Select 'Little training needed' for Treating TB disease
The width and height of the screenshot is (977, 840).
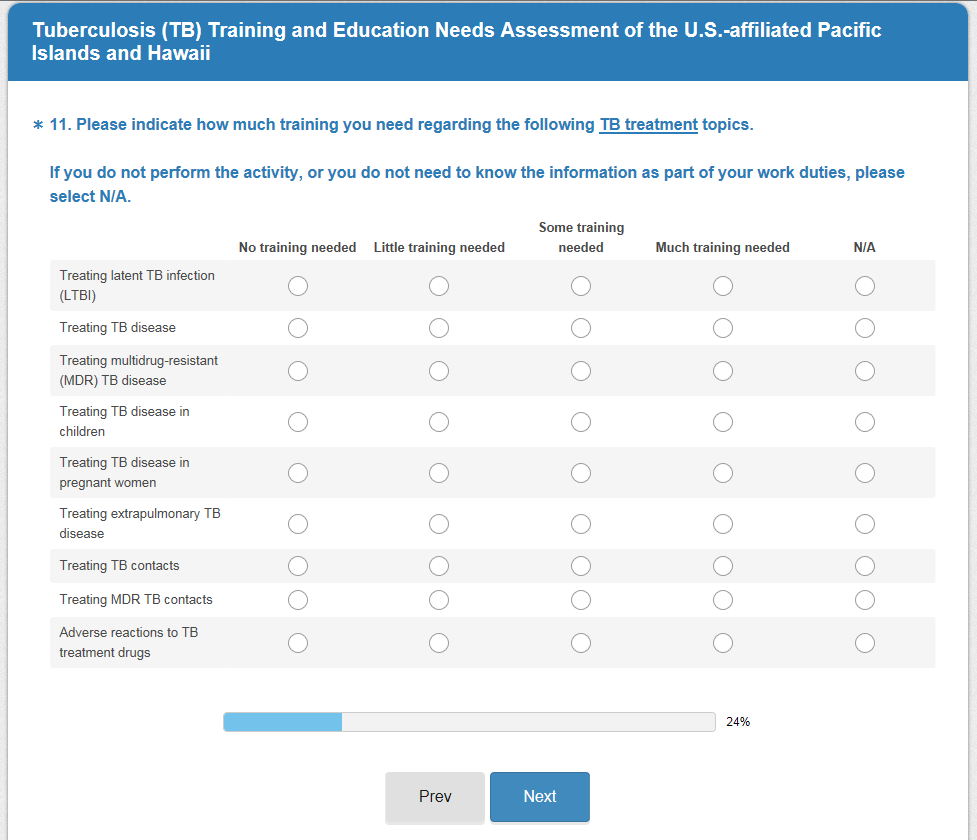(439, 328)
